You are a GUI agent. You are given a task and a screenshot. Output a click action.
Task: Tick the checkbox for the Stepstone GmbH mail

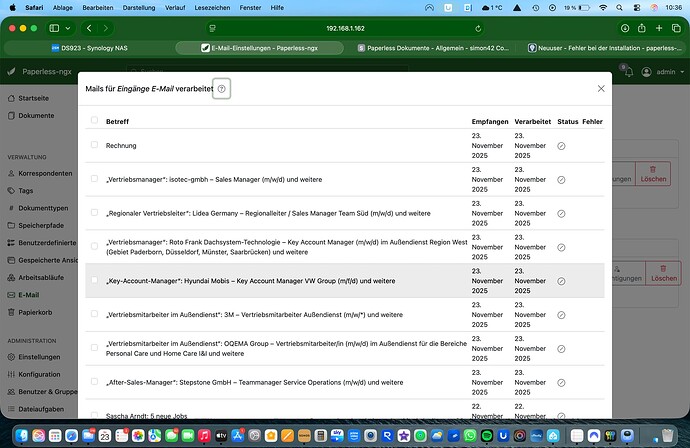point(94,382)
